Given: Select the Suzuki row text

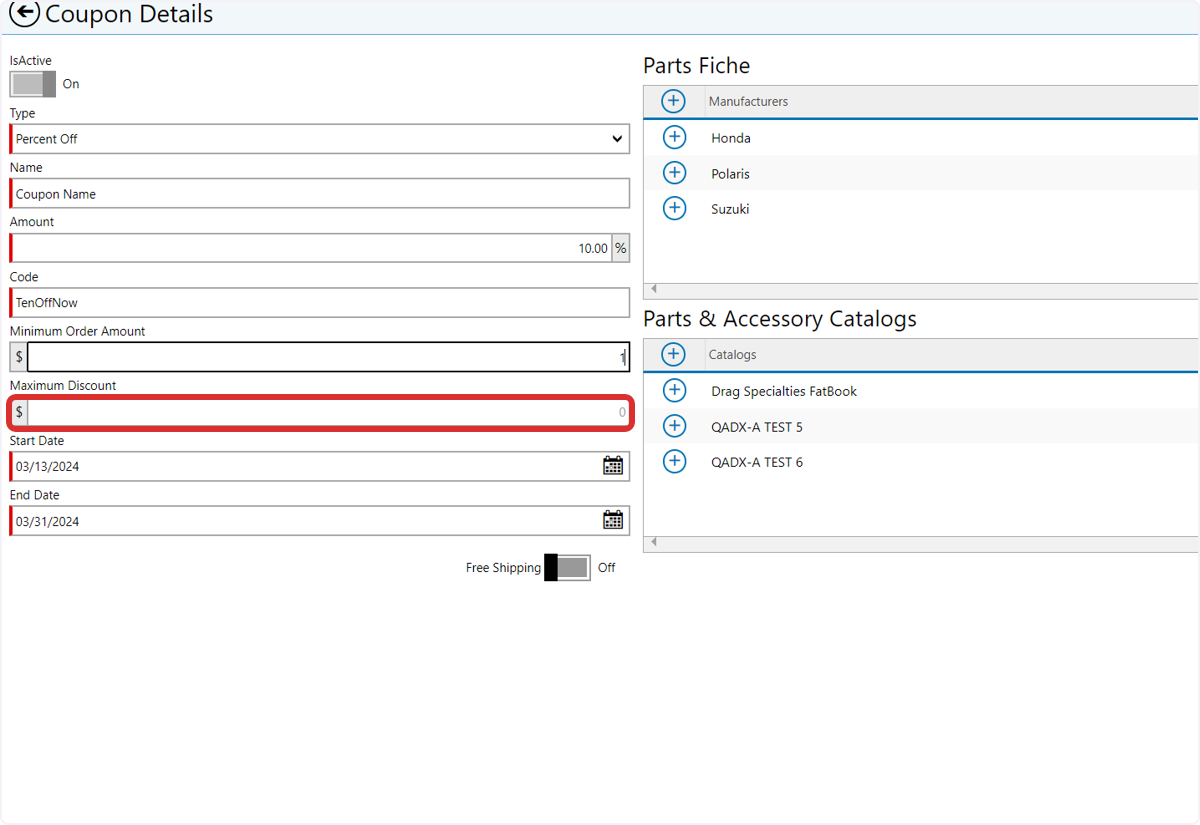Looking at the screenshot, I should (x=730, y=209).
